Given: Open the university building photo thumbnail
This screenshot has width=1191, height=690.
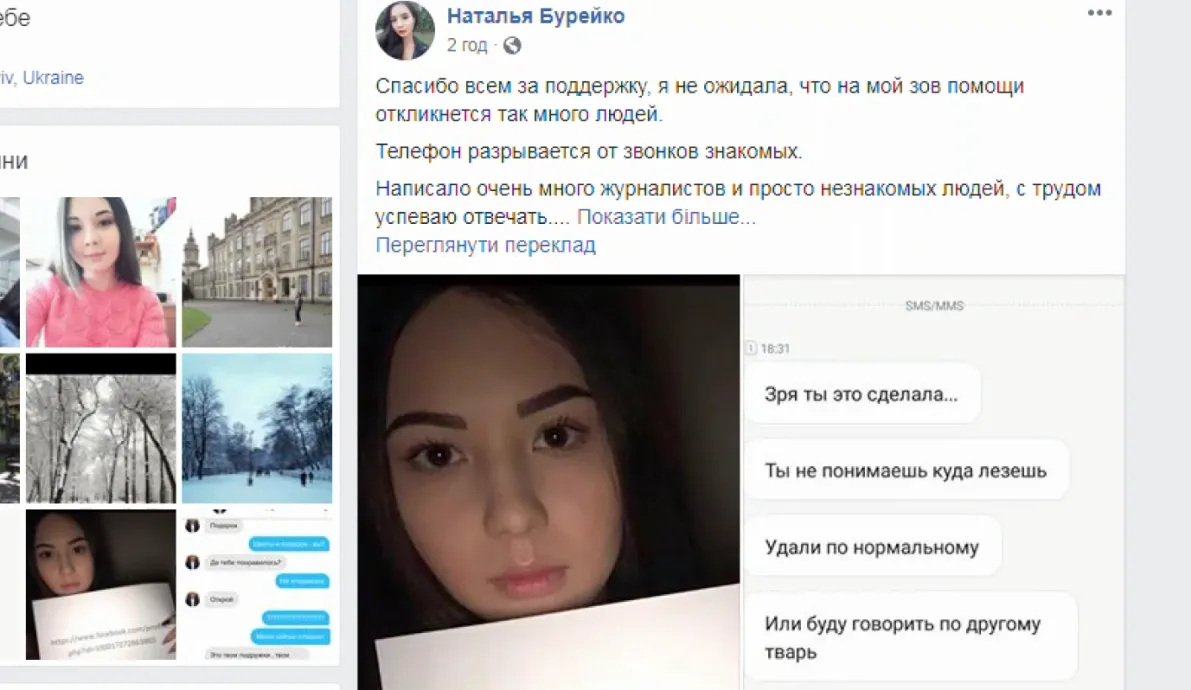Looking at the screenshot, I should (257, 272).
